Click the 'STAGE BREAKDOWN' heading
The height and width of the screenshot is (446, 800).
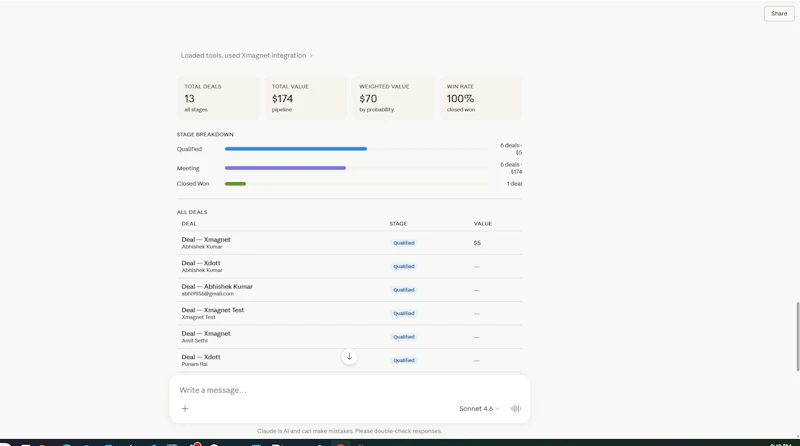coord(205,134)
